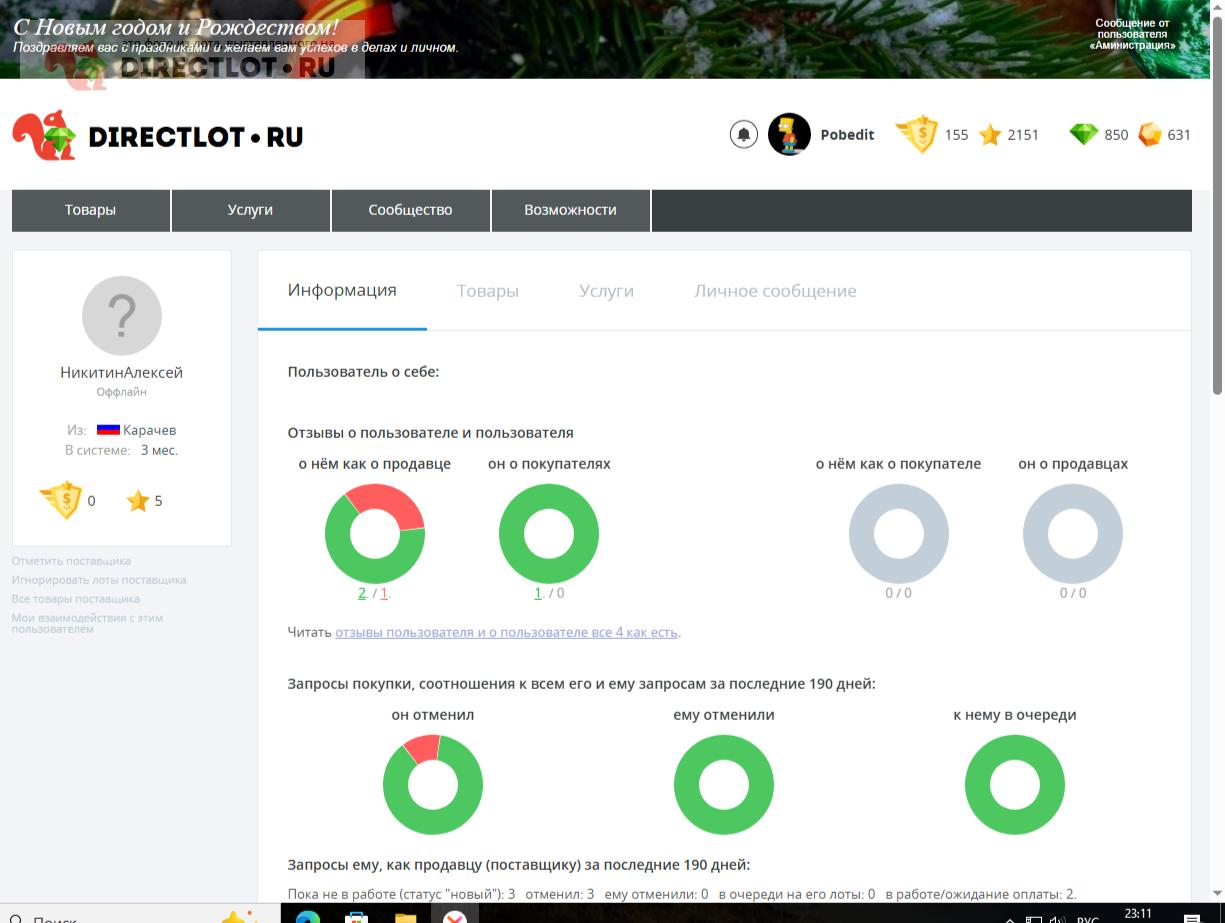Image resolution: width=1225 pixels, height=923 pixels.
Task: Click the red segment of the seller reviews chart
Action: pyautogui.click(x=392, y=505)
